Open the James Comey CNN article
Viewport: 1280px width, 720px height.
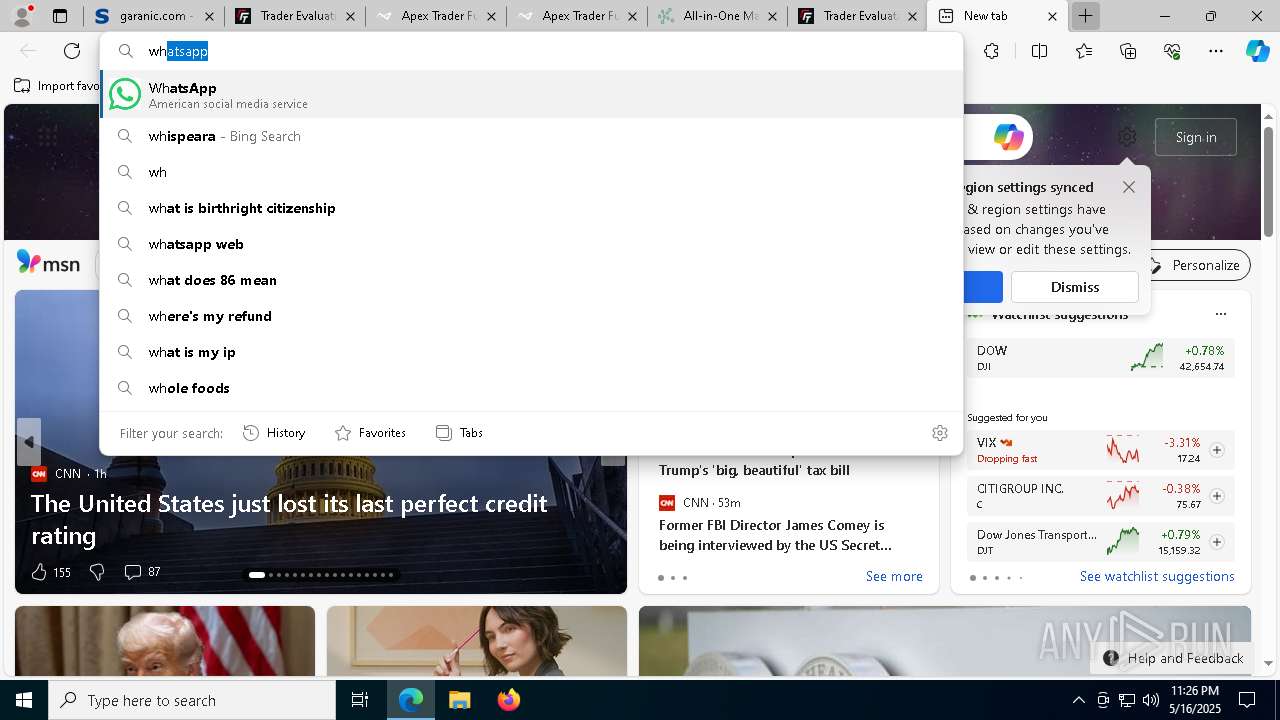coord(775,535)
